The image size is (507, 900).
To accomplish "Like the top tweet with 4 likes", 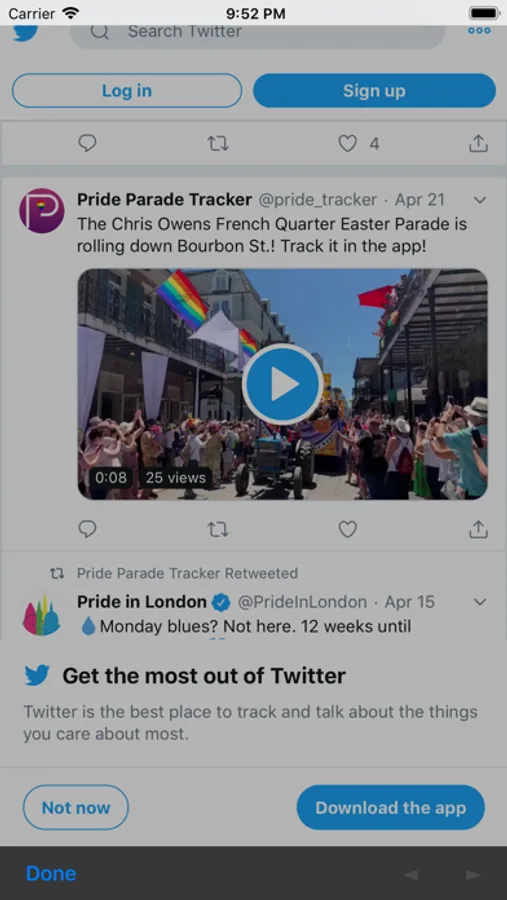I will pyautogui.click(x=347, y=143).
